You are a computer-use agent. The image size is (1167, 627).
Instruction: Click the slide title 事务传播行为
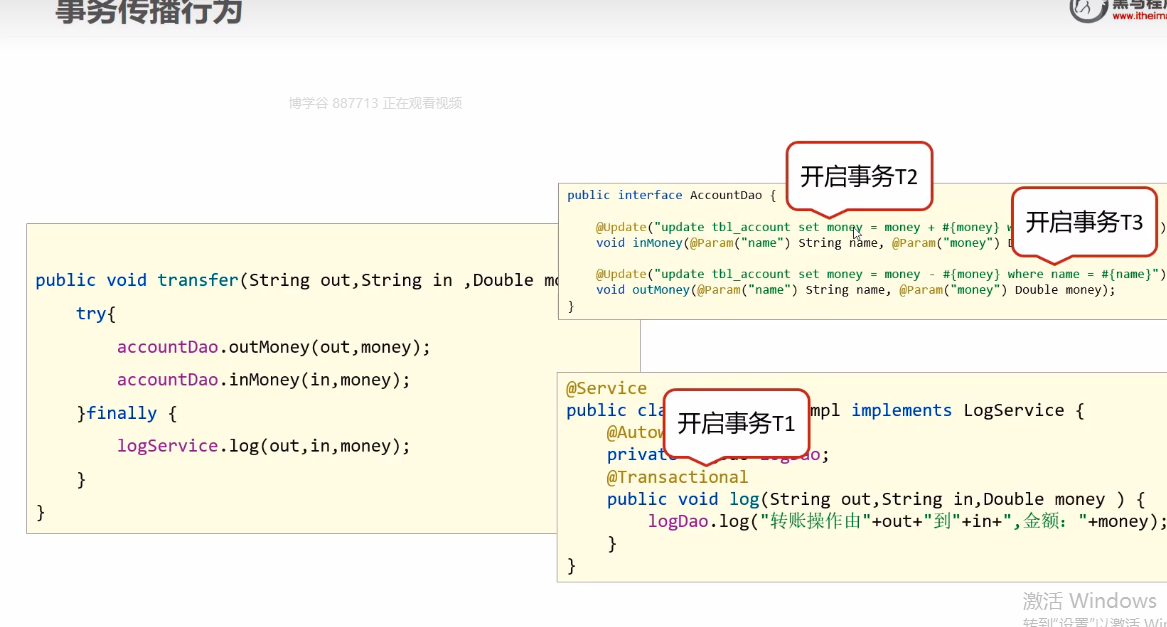click(149, 11)
